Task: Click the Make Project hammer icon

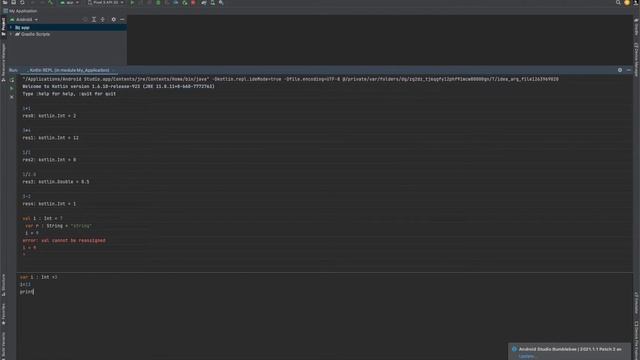Action: 51,2
